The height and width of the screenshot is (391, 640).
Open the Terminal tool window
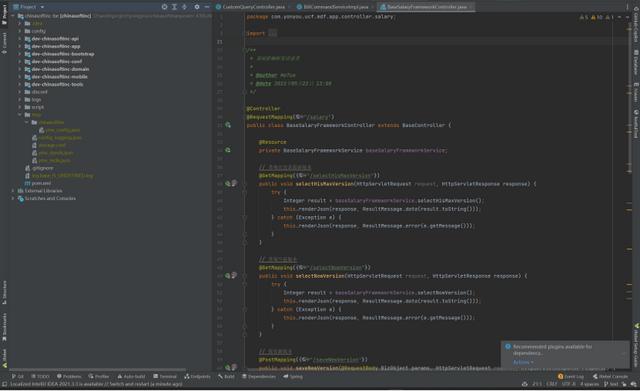pos(165,376)
